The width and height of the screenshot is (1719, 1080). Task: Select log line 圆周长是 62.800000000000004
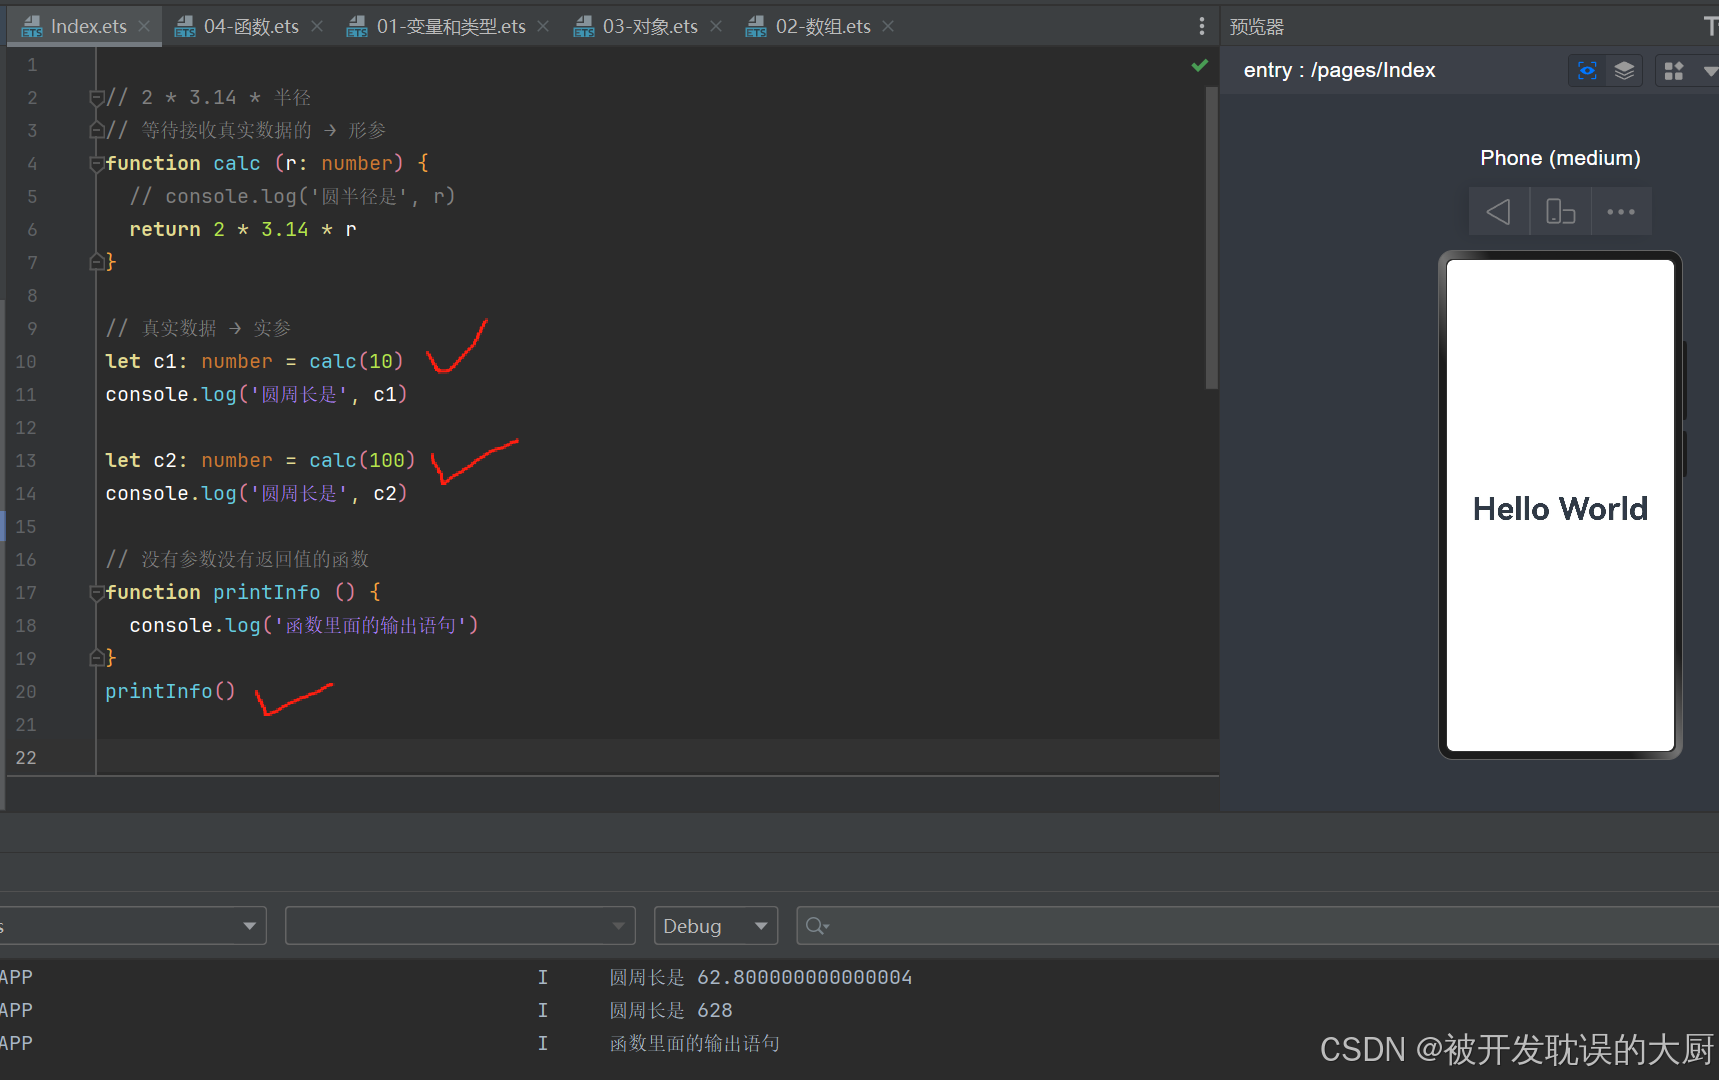[761, 978]
